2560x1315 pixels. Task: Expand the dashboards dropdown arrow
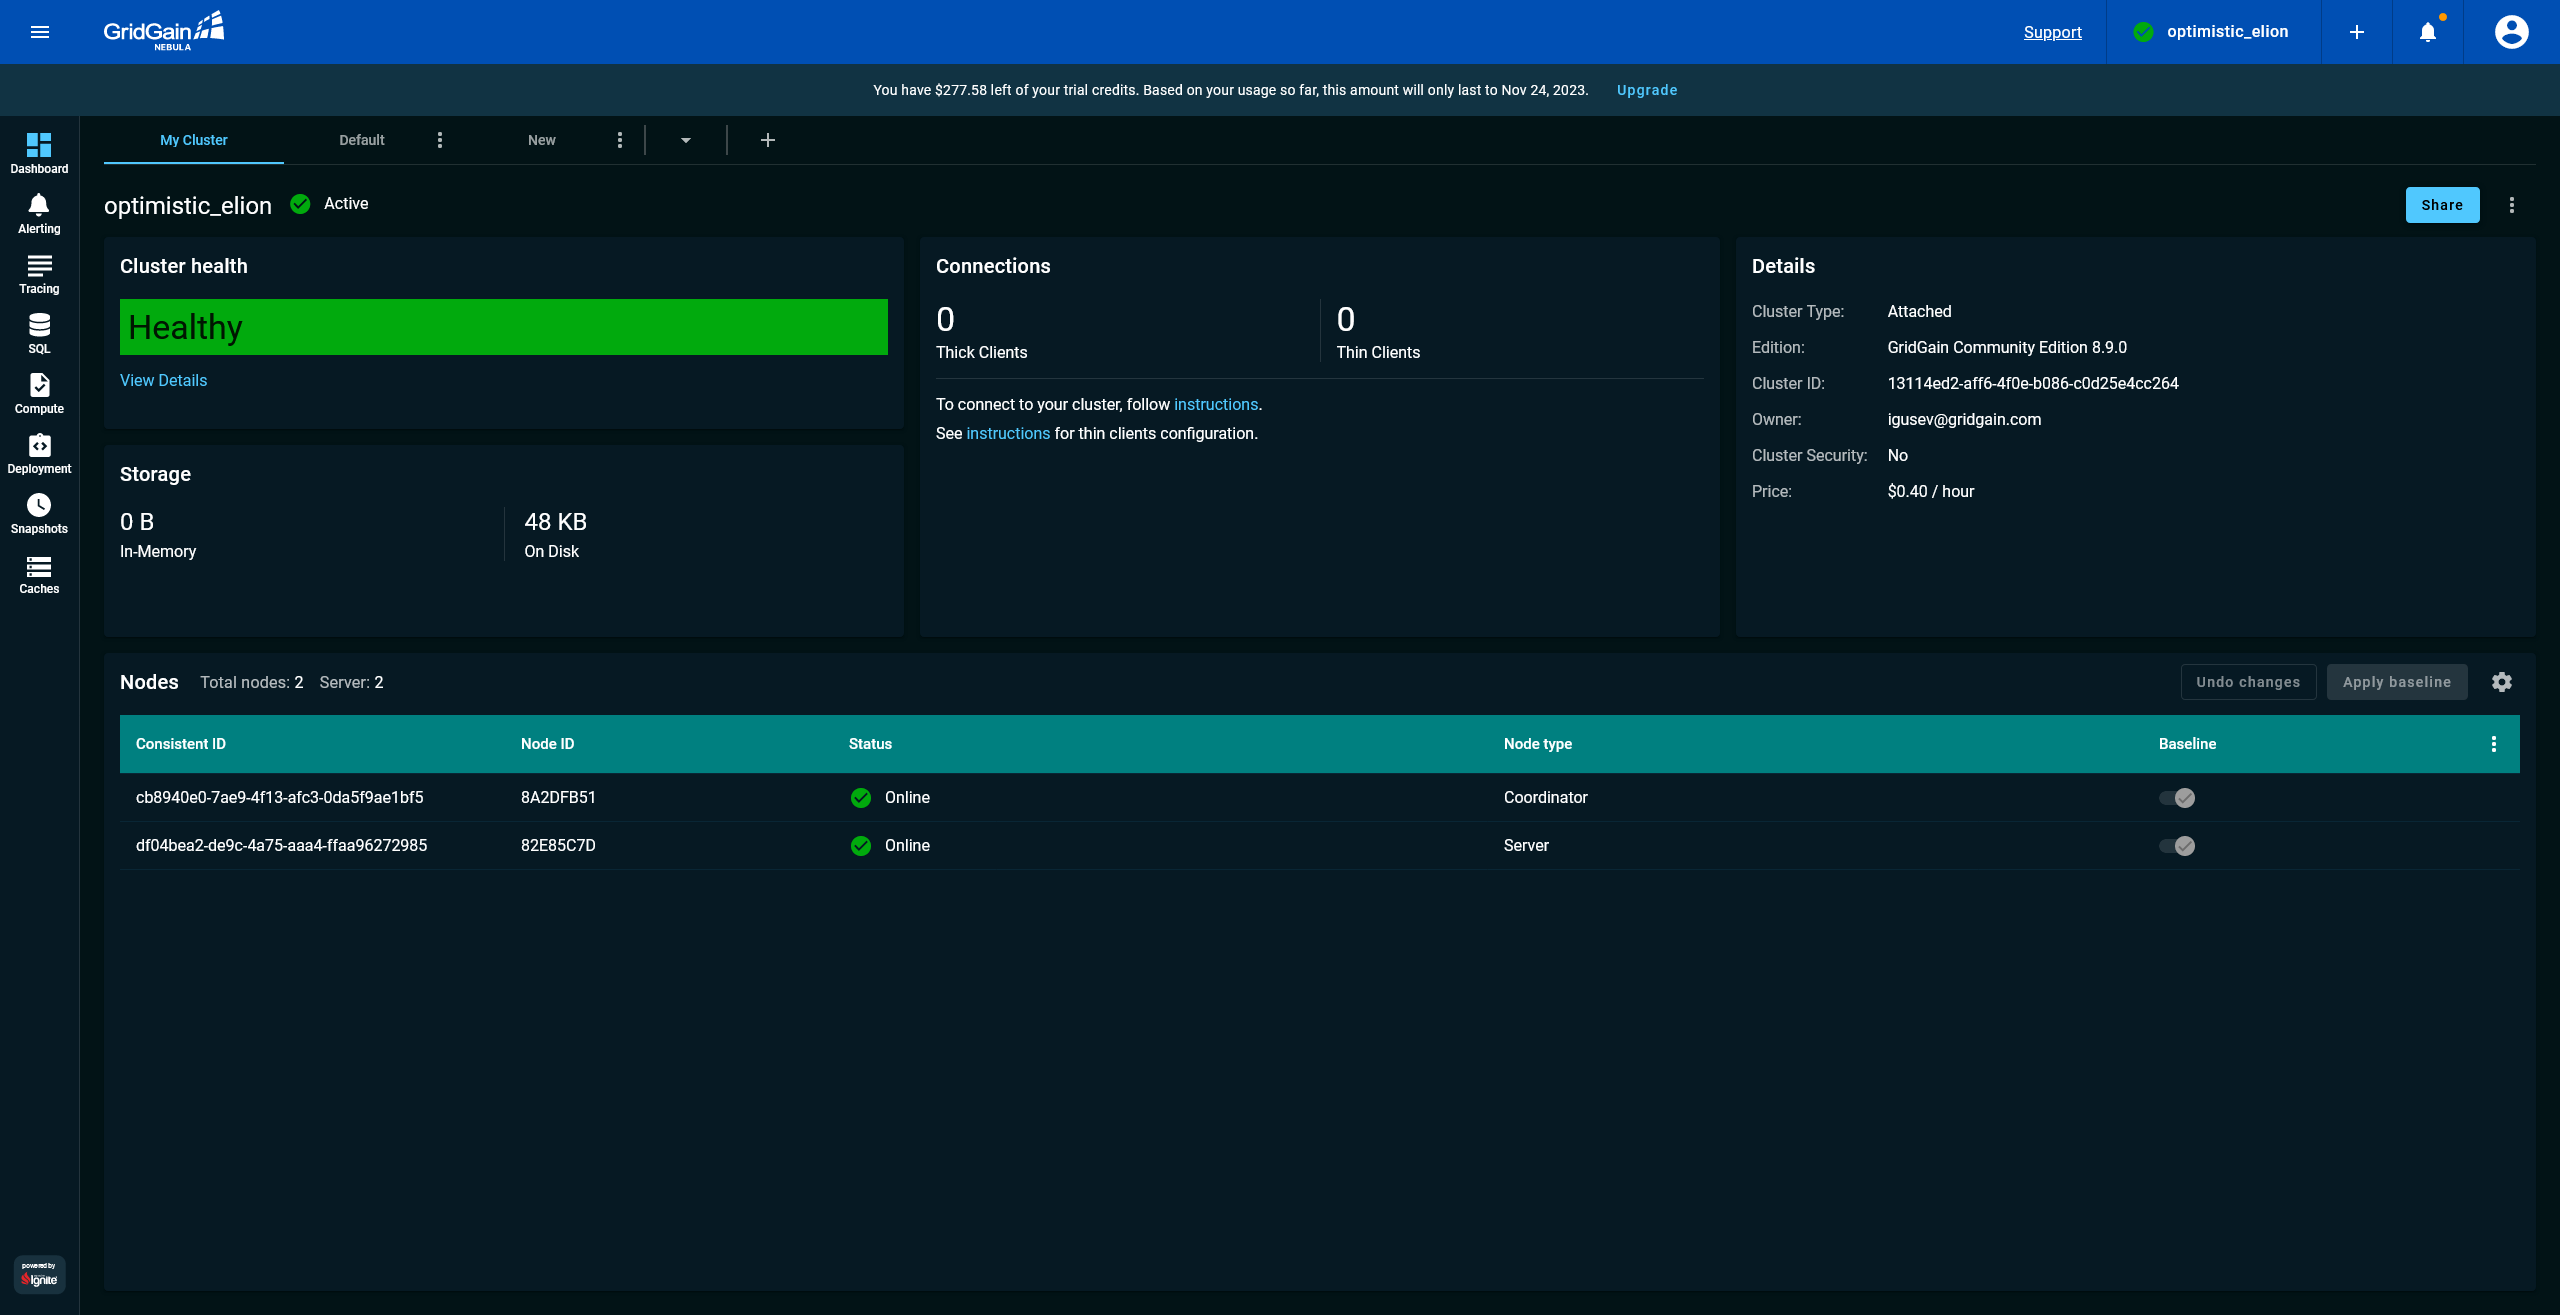pyautogui.click(x=686, y=140)
